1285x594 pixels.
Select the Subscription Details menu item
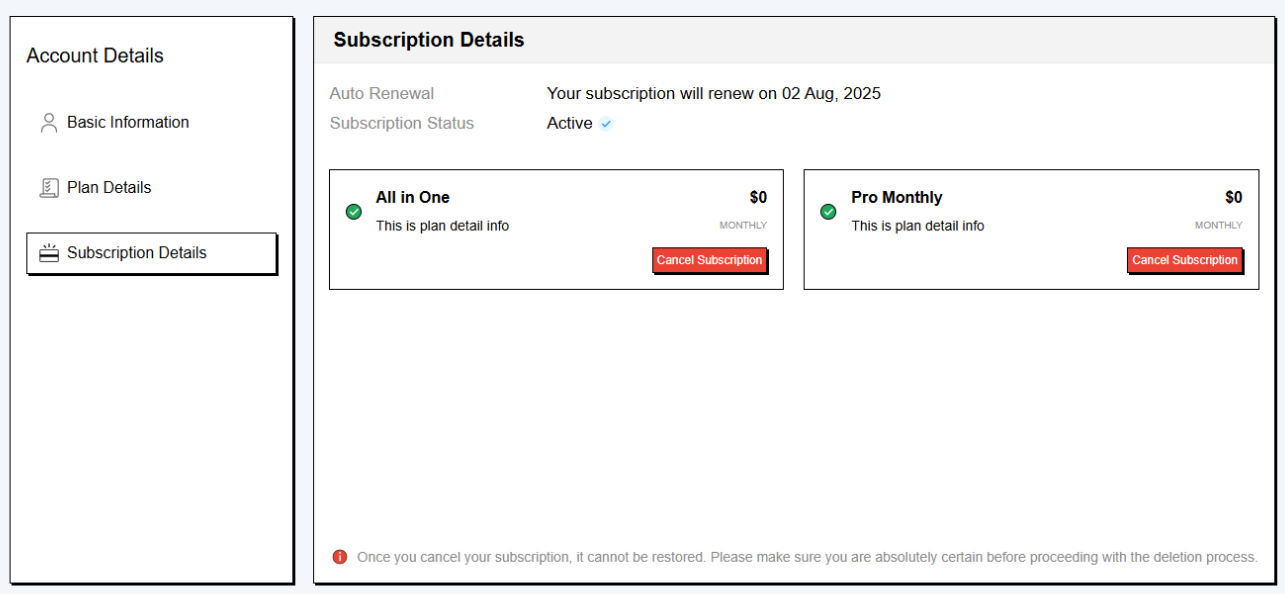(151, 253)
